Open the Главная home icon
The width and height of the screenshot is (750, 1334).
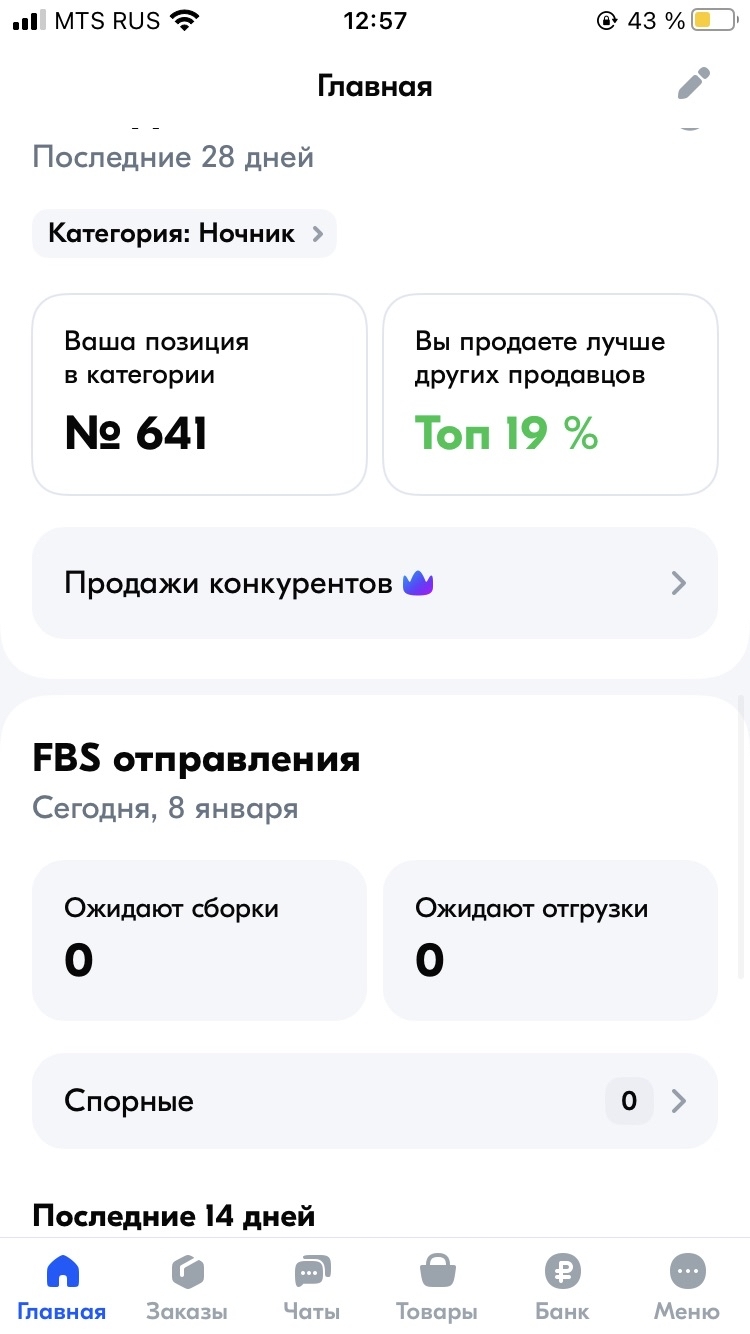62,1272
